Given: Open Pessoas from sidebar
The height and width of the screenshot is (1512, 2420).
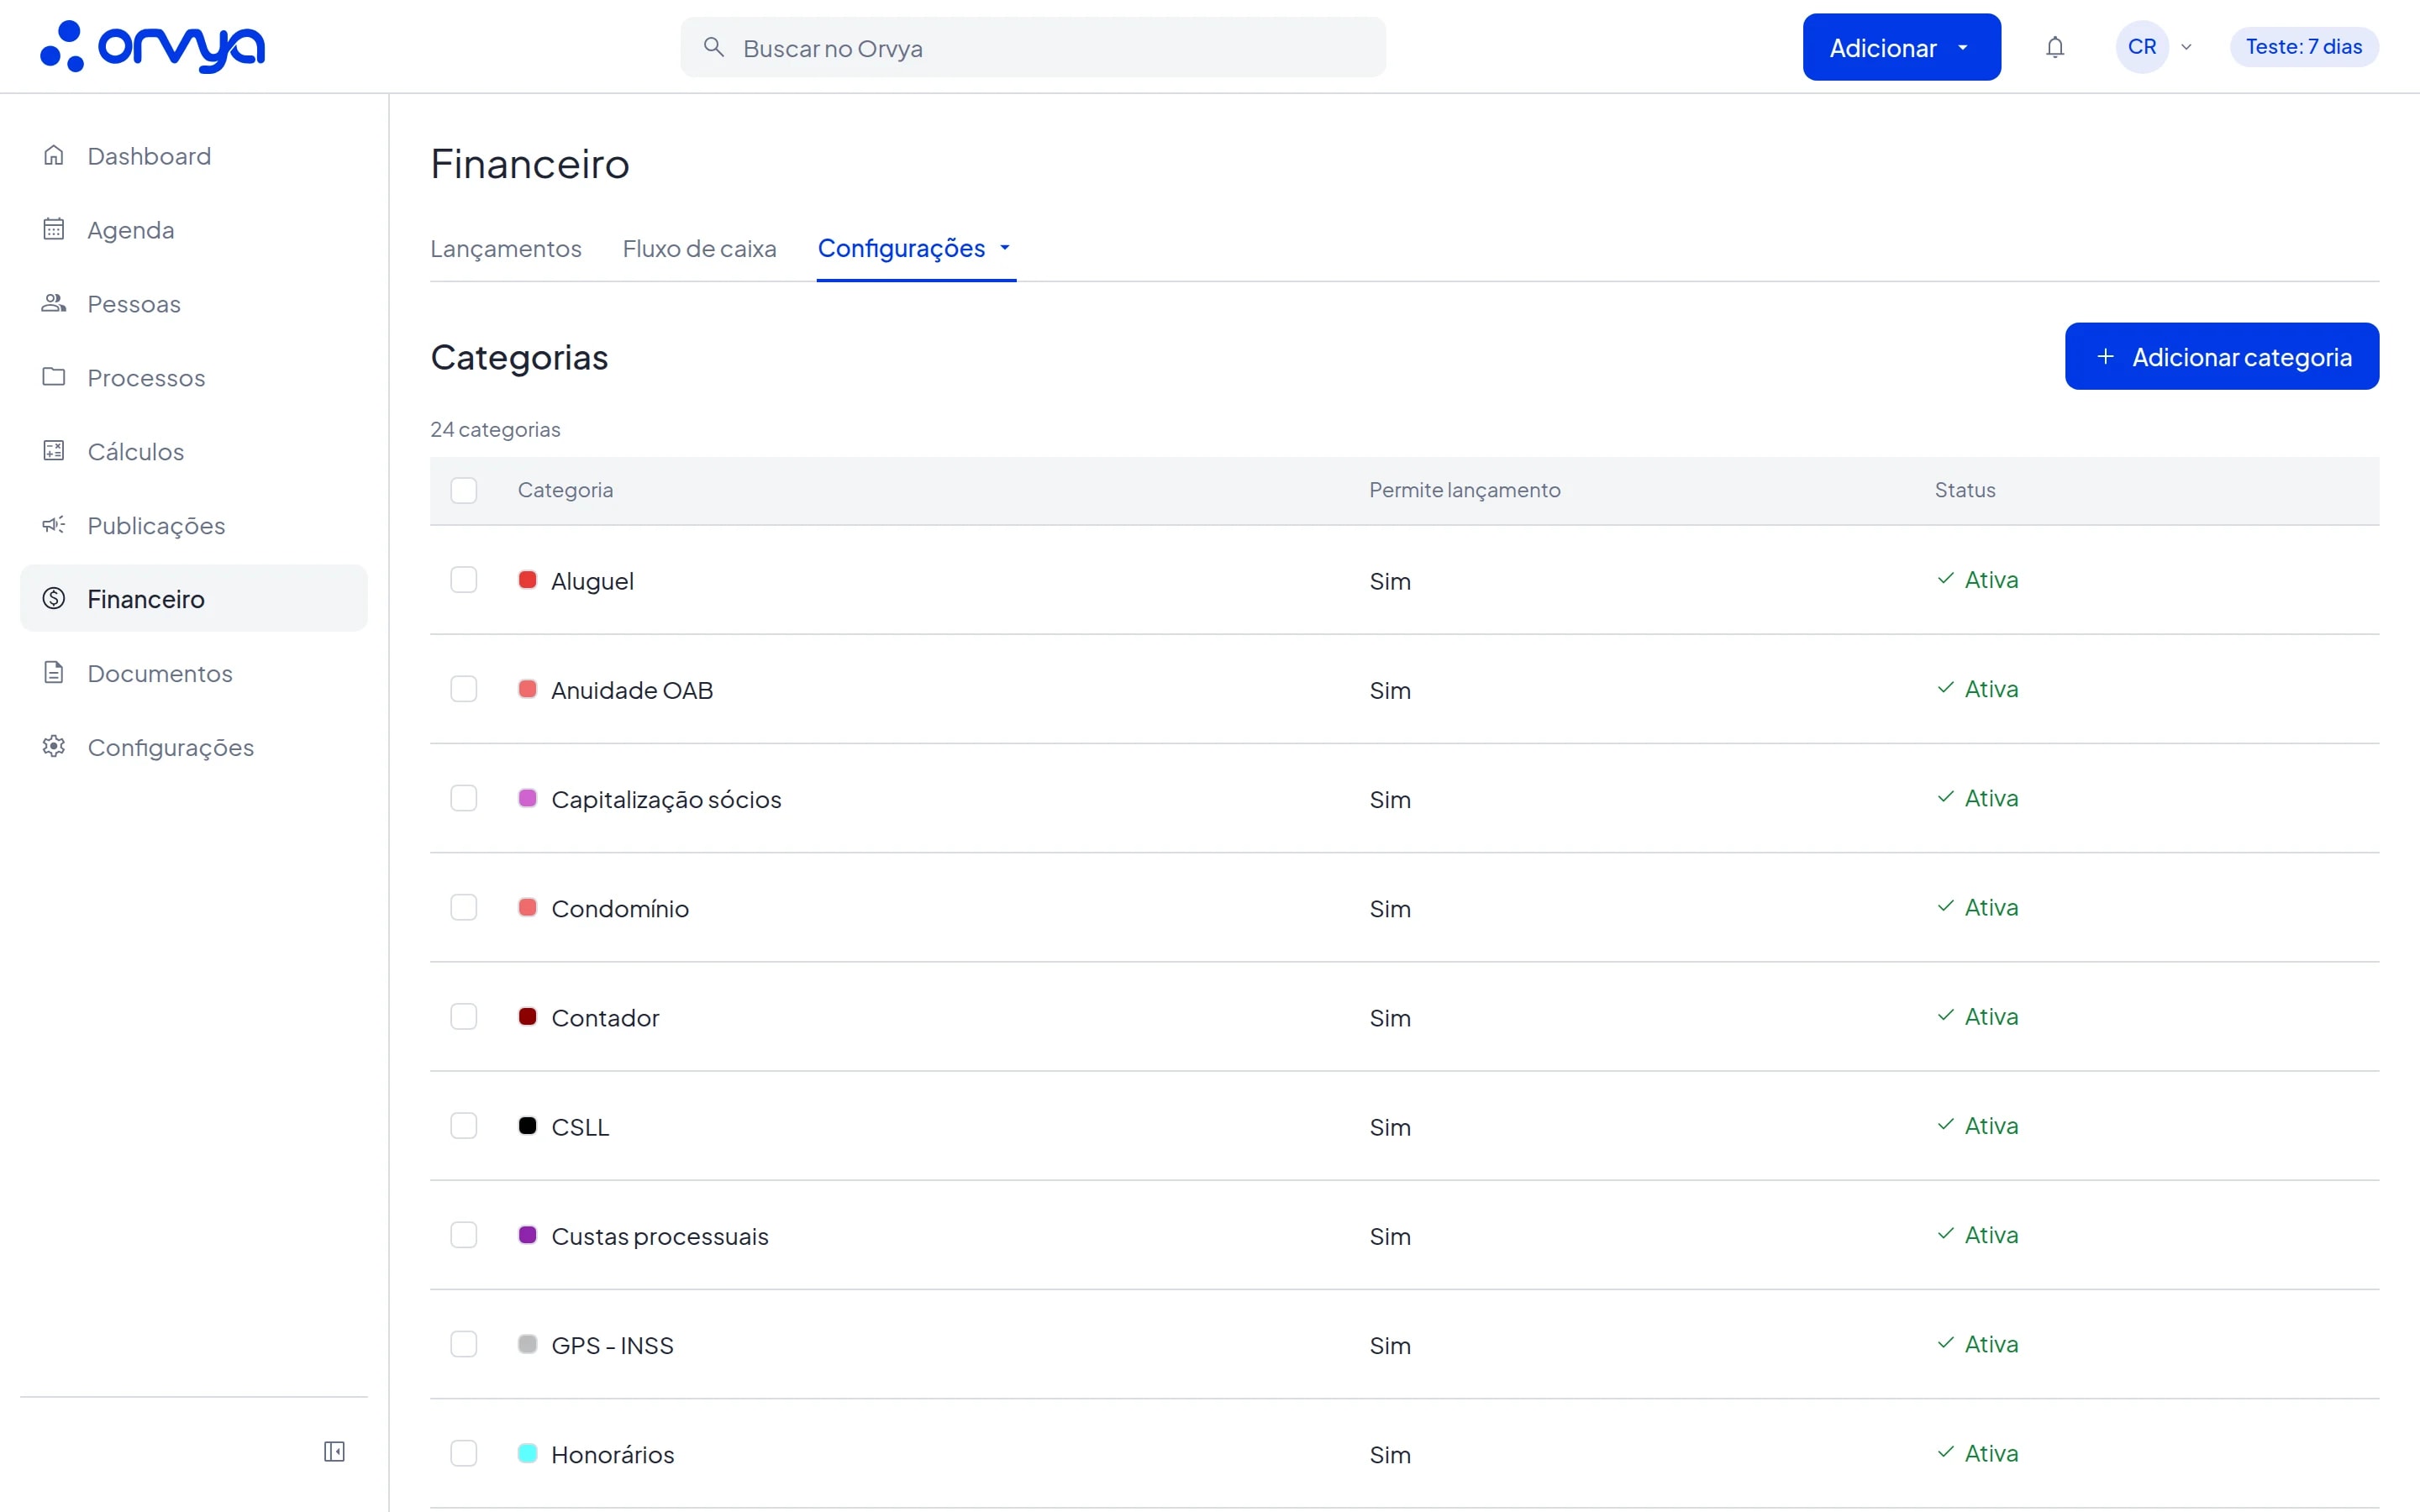Looking at the screenshot, I should point(194,303).
